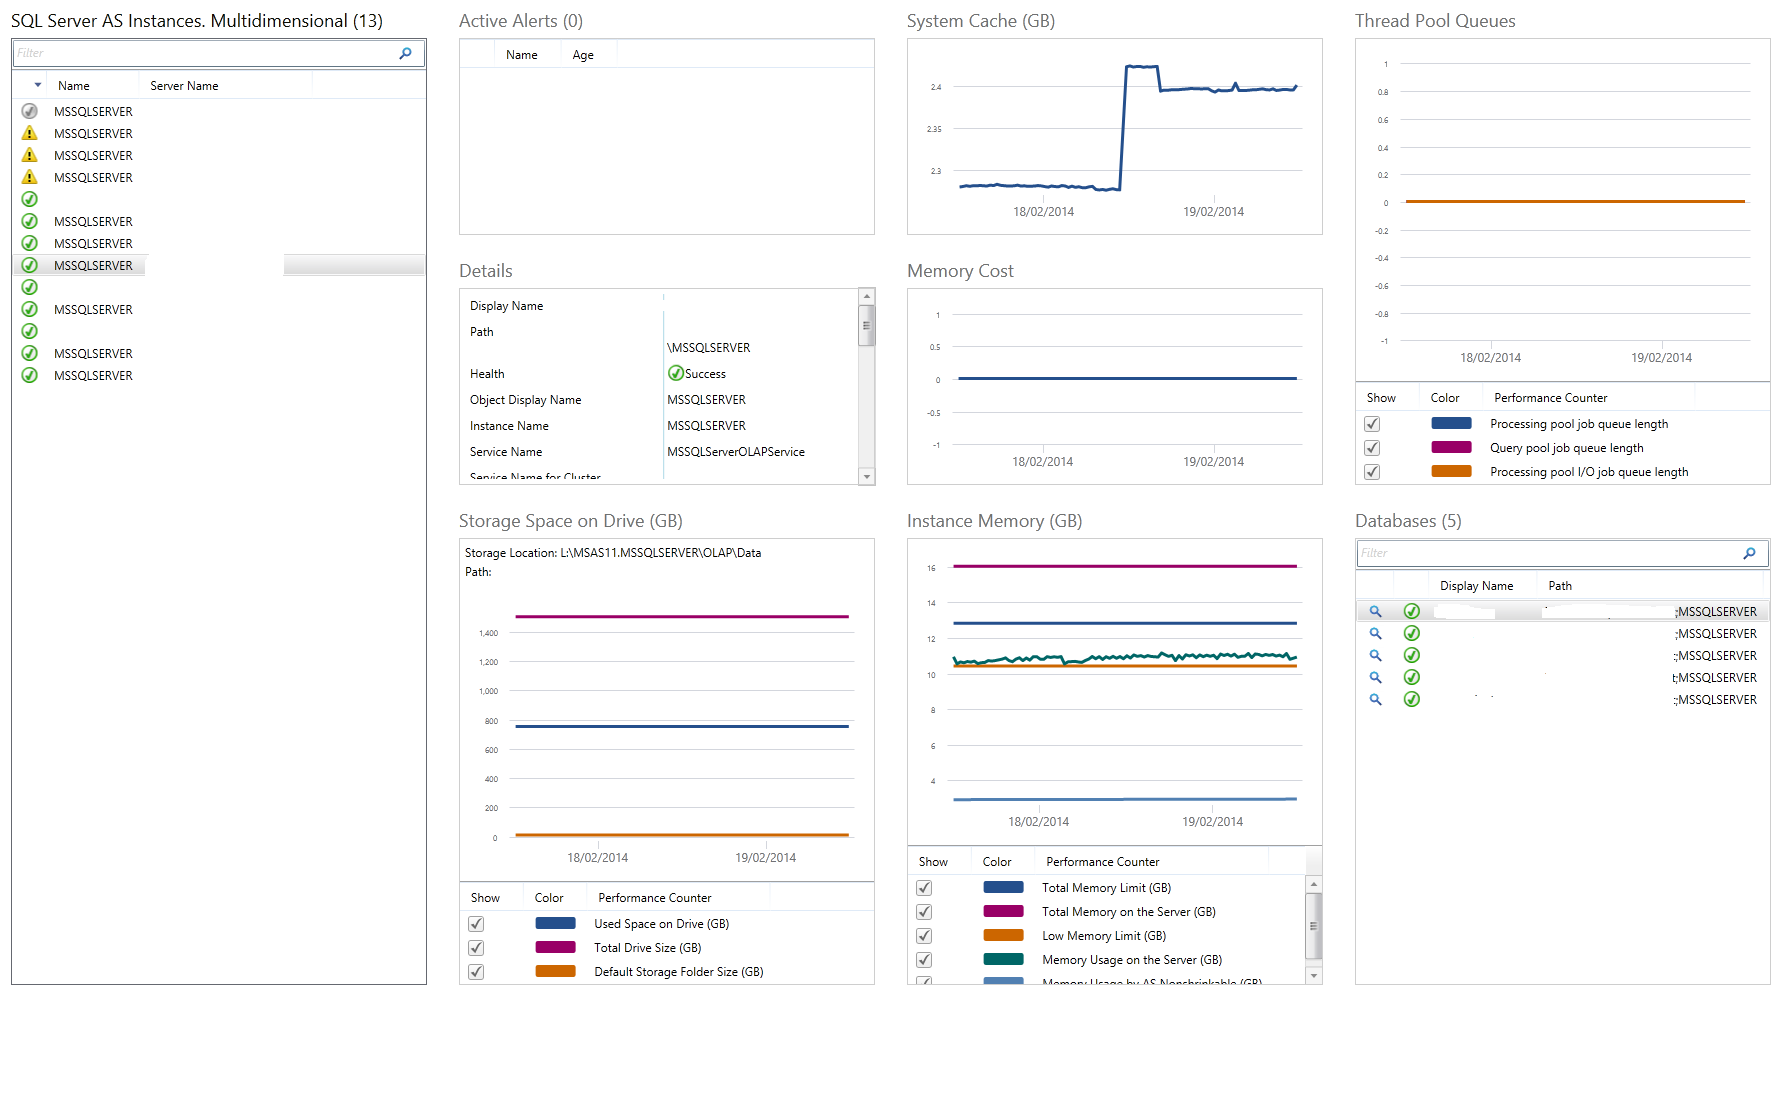Click the Query pool job queue length label
This screenshot has height=1106, width=1784.
pos(1566,448)
